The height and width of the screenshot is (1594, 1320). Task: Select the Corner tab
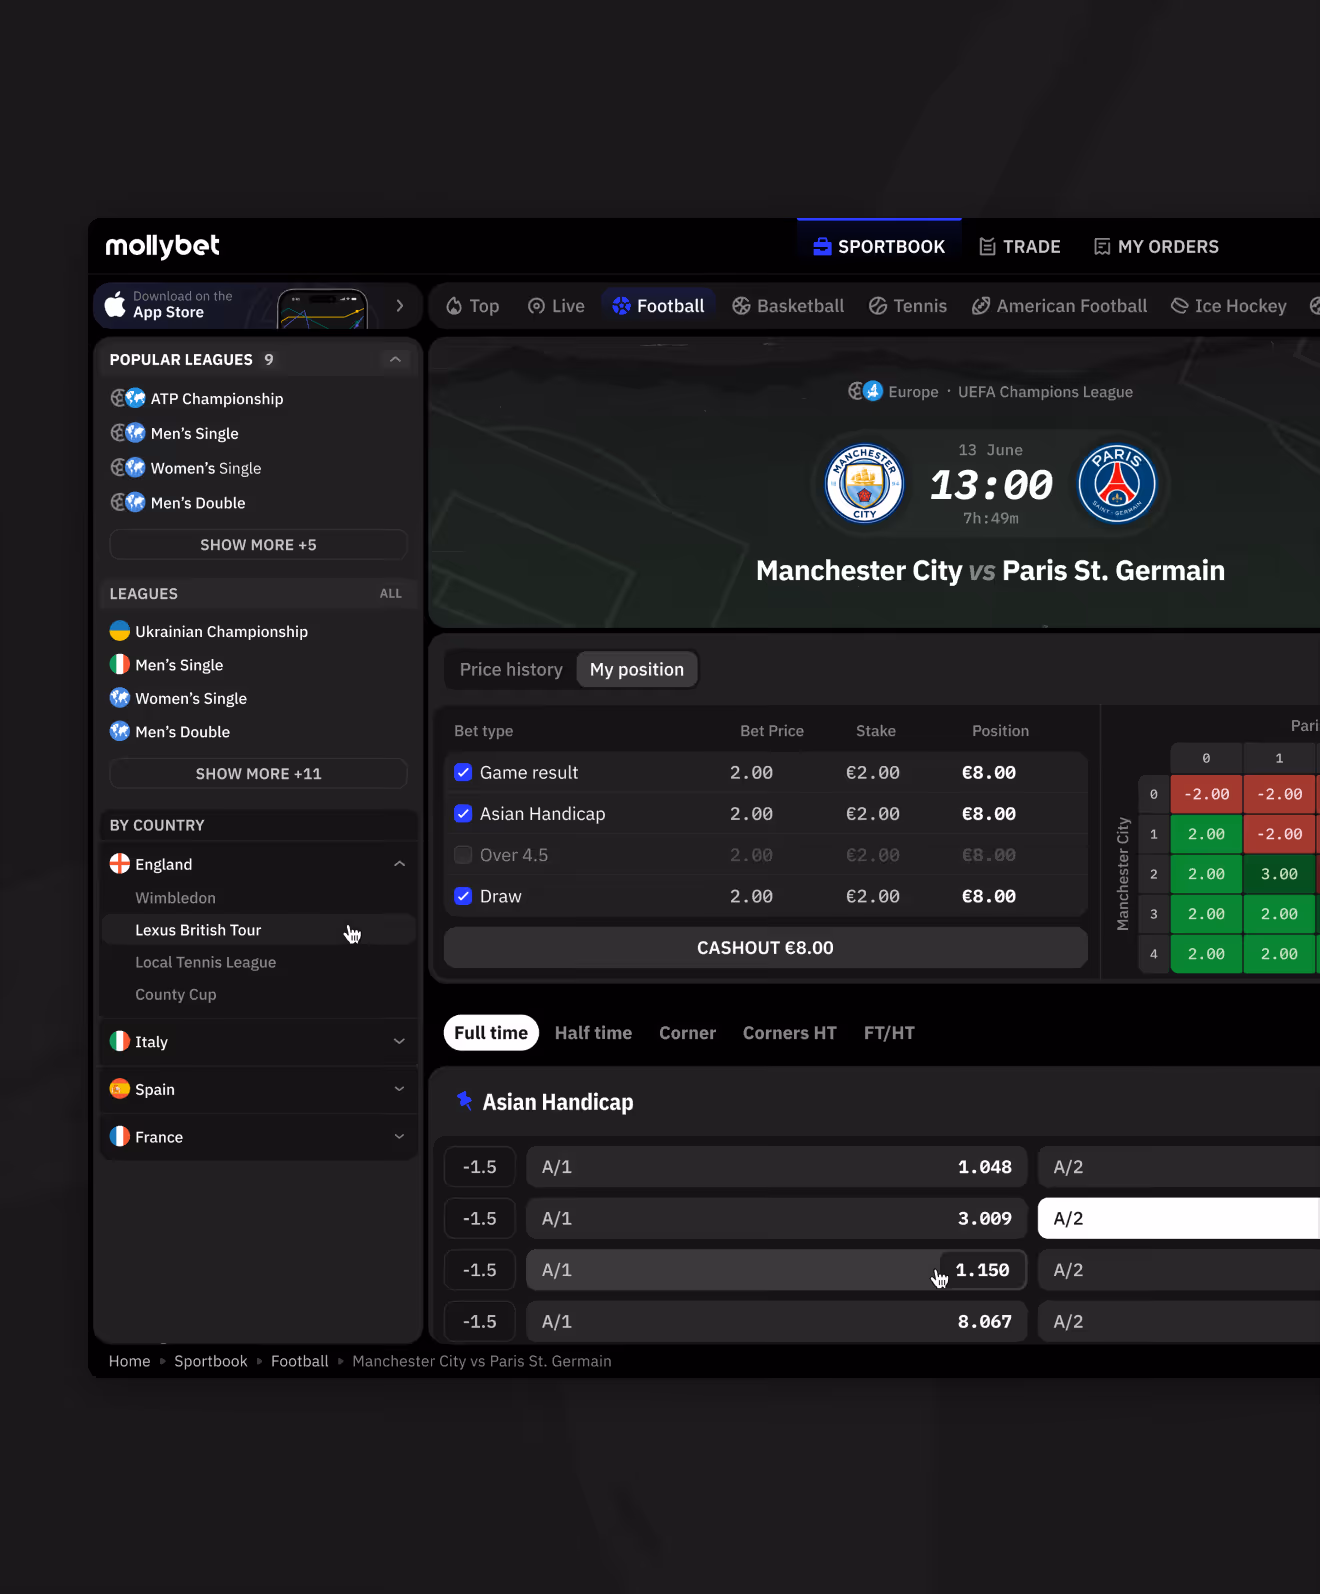tap(687, 1033)
